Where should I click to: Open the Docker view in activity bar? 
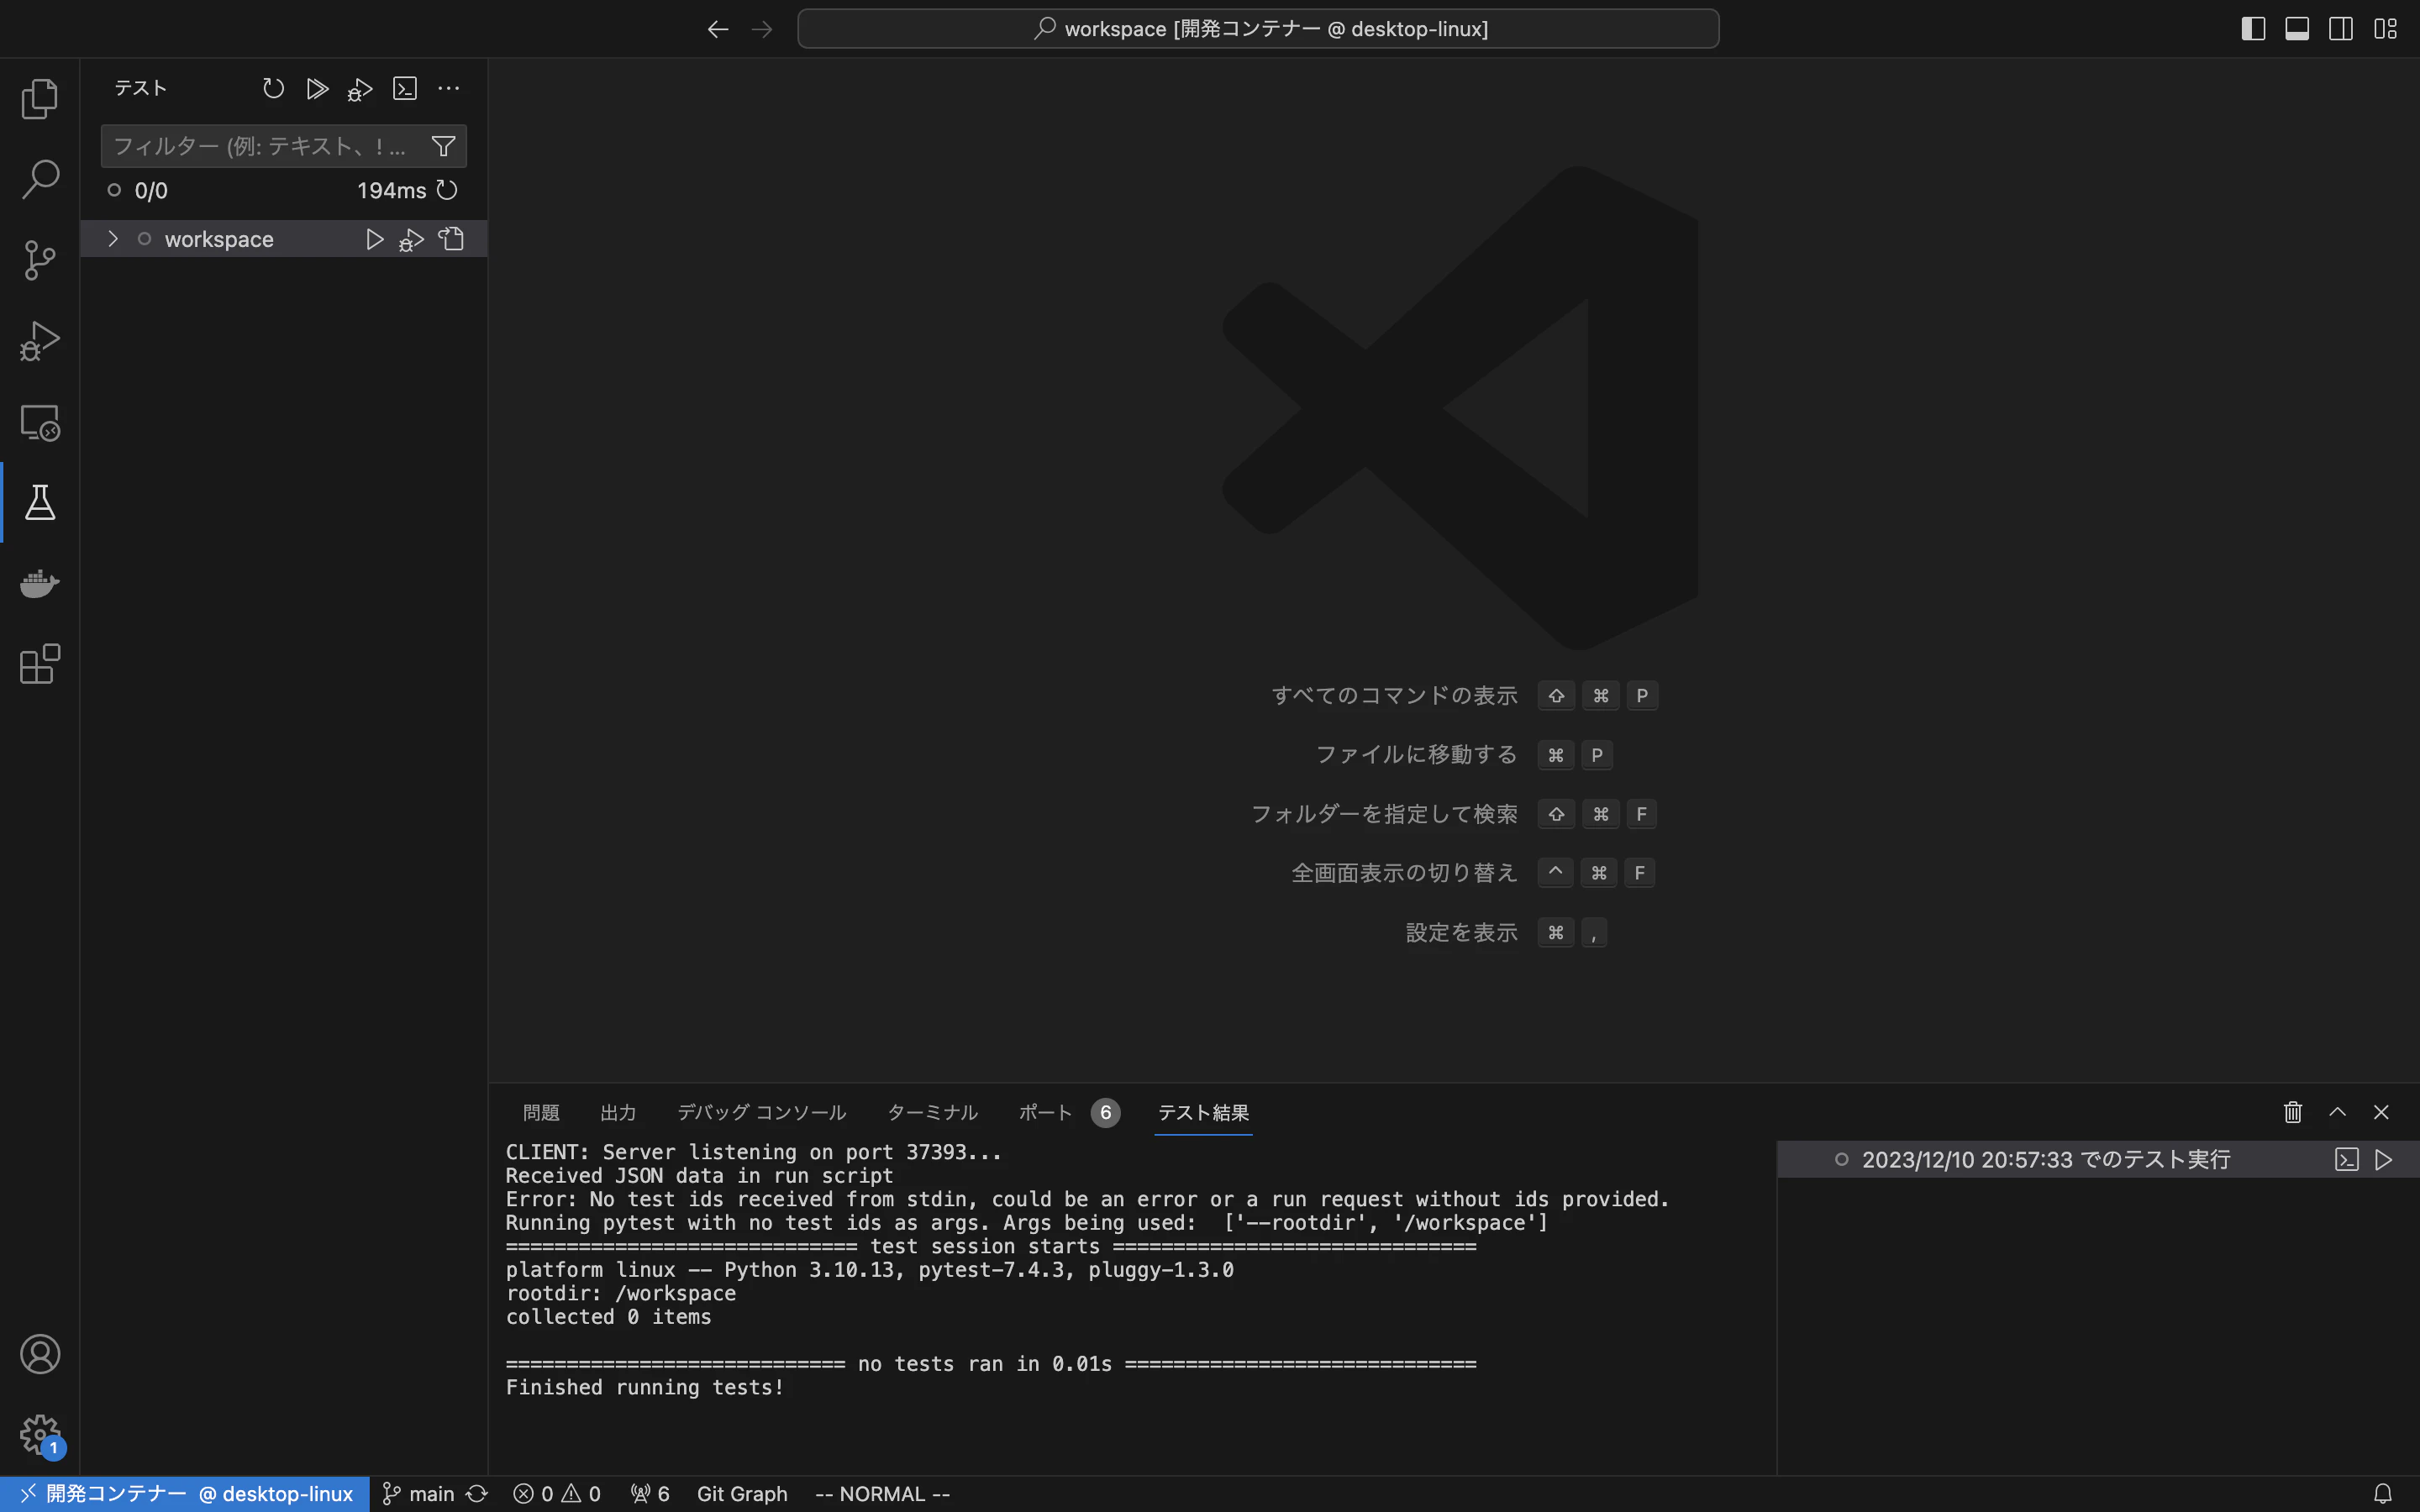pyautogui.click(x=40, y=583)
